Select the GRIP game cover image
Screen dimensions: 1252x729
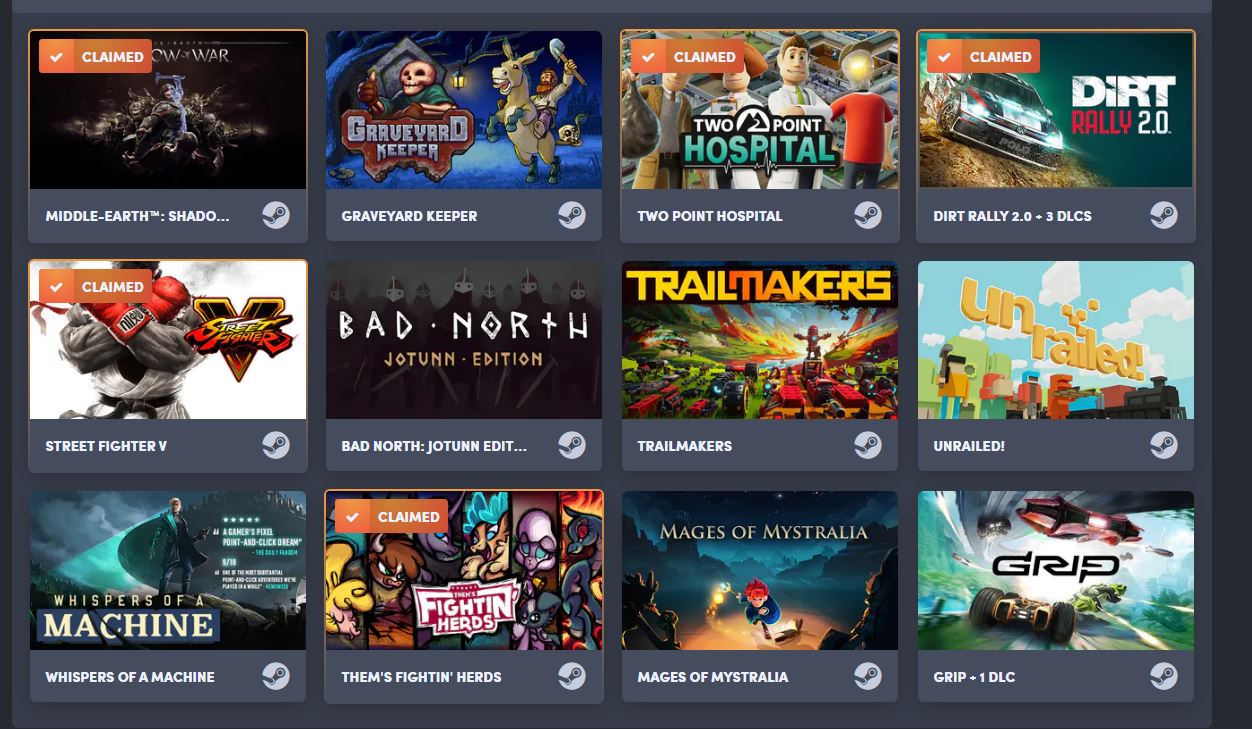(x=1056, y=571)
